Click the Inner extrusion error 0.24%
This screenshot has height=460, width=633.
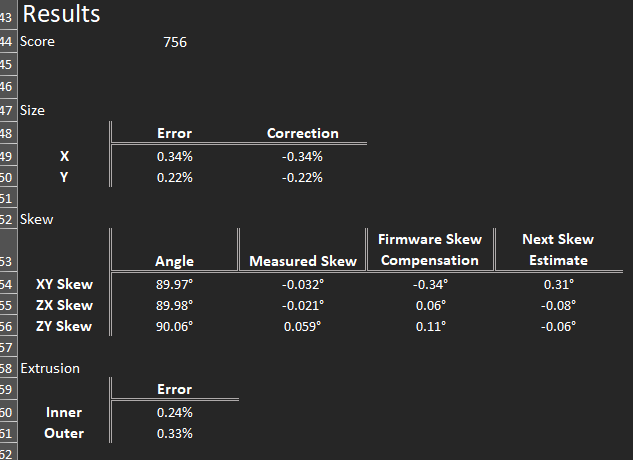click(x=174, y=412)
